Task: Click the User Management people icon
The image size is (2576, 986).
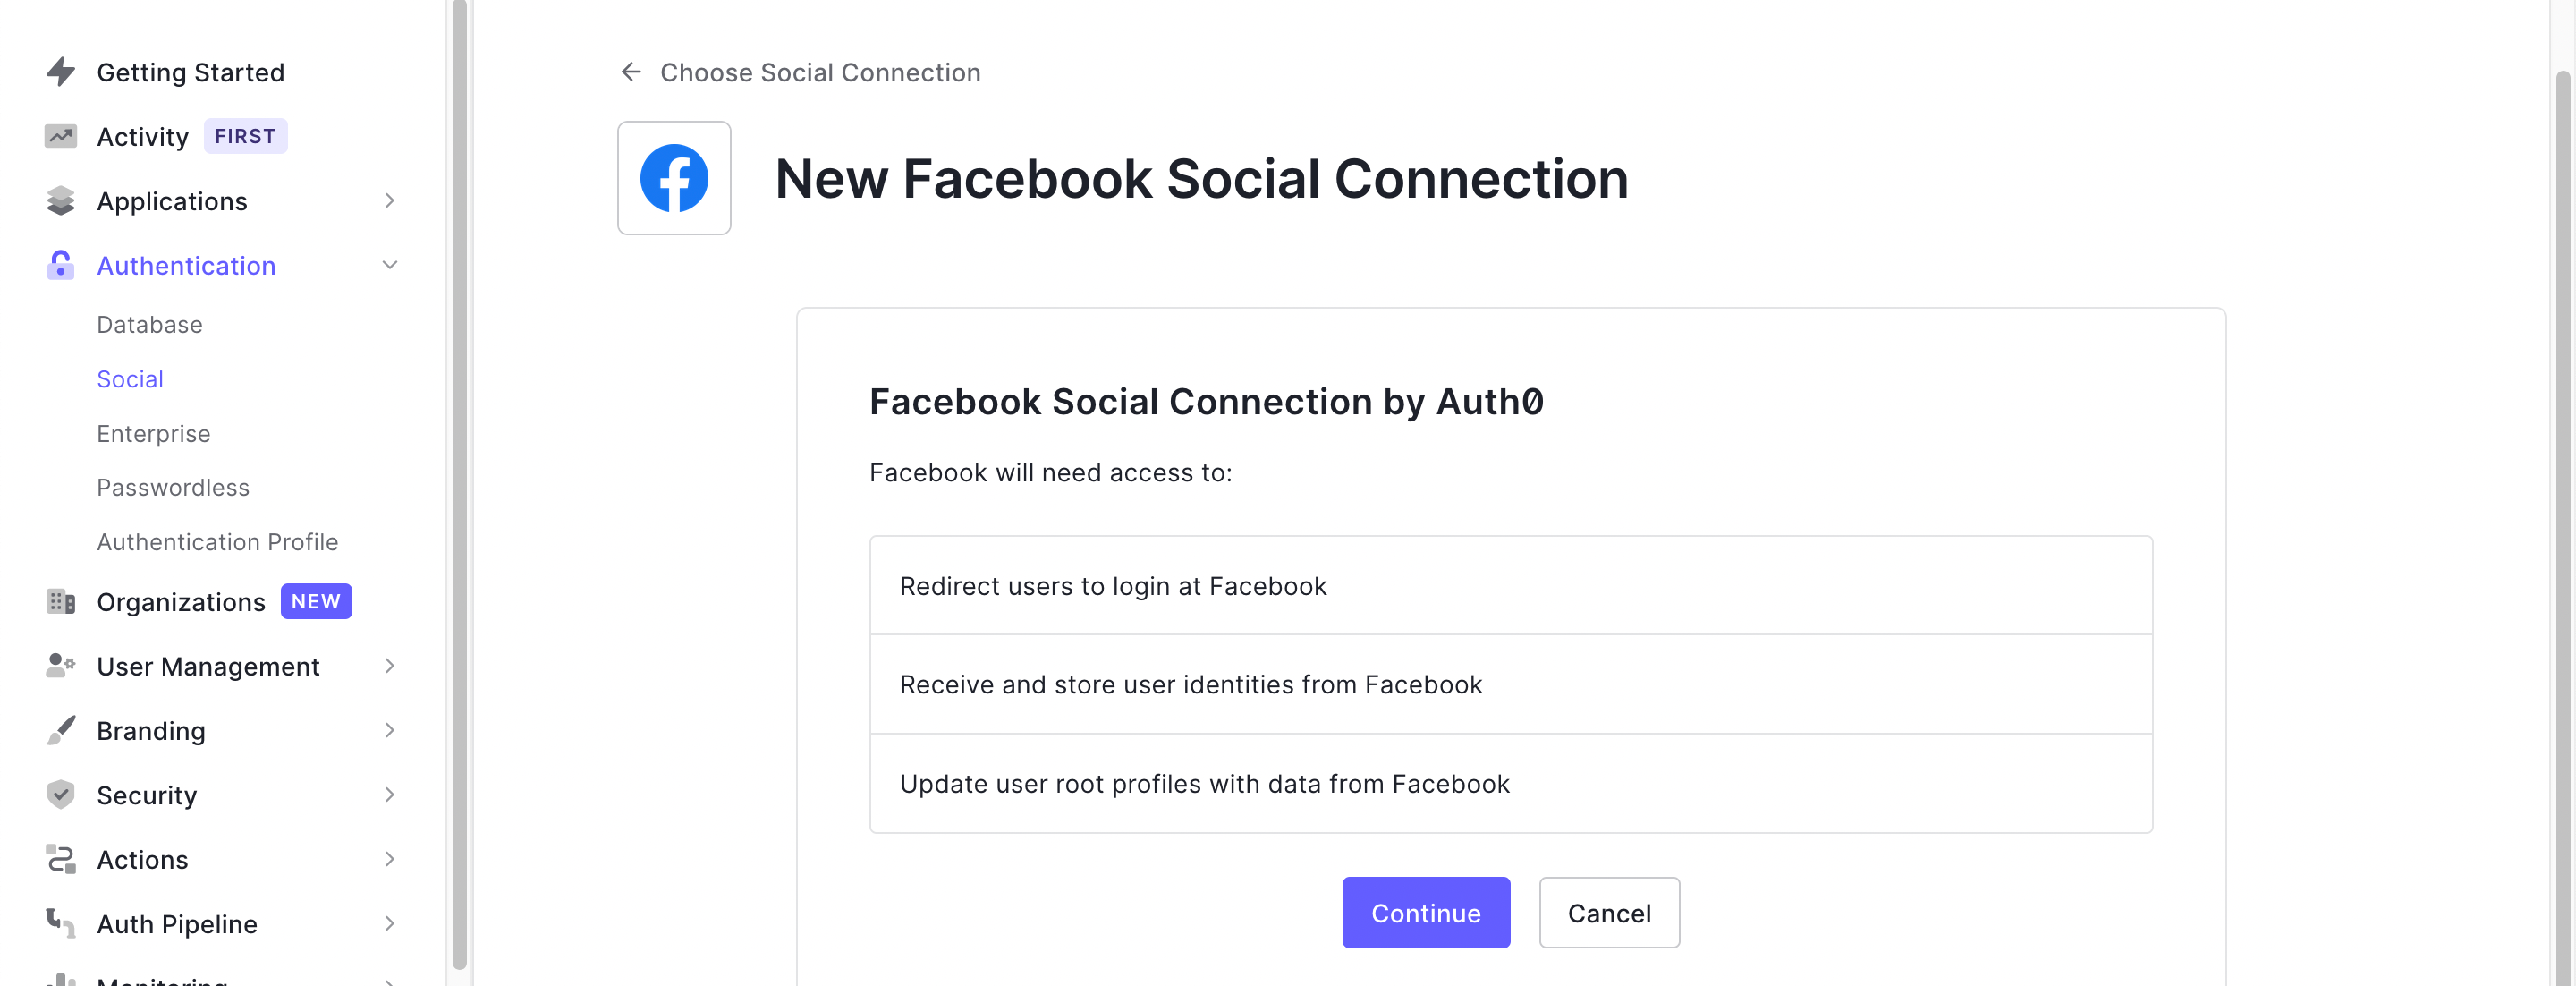Action: pos(61,666)
